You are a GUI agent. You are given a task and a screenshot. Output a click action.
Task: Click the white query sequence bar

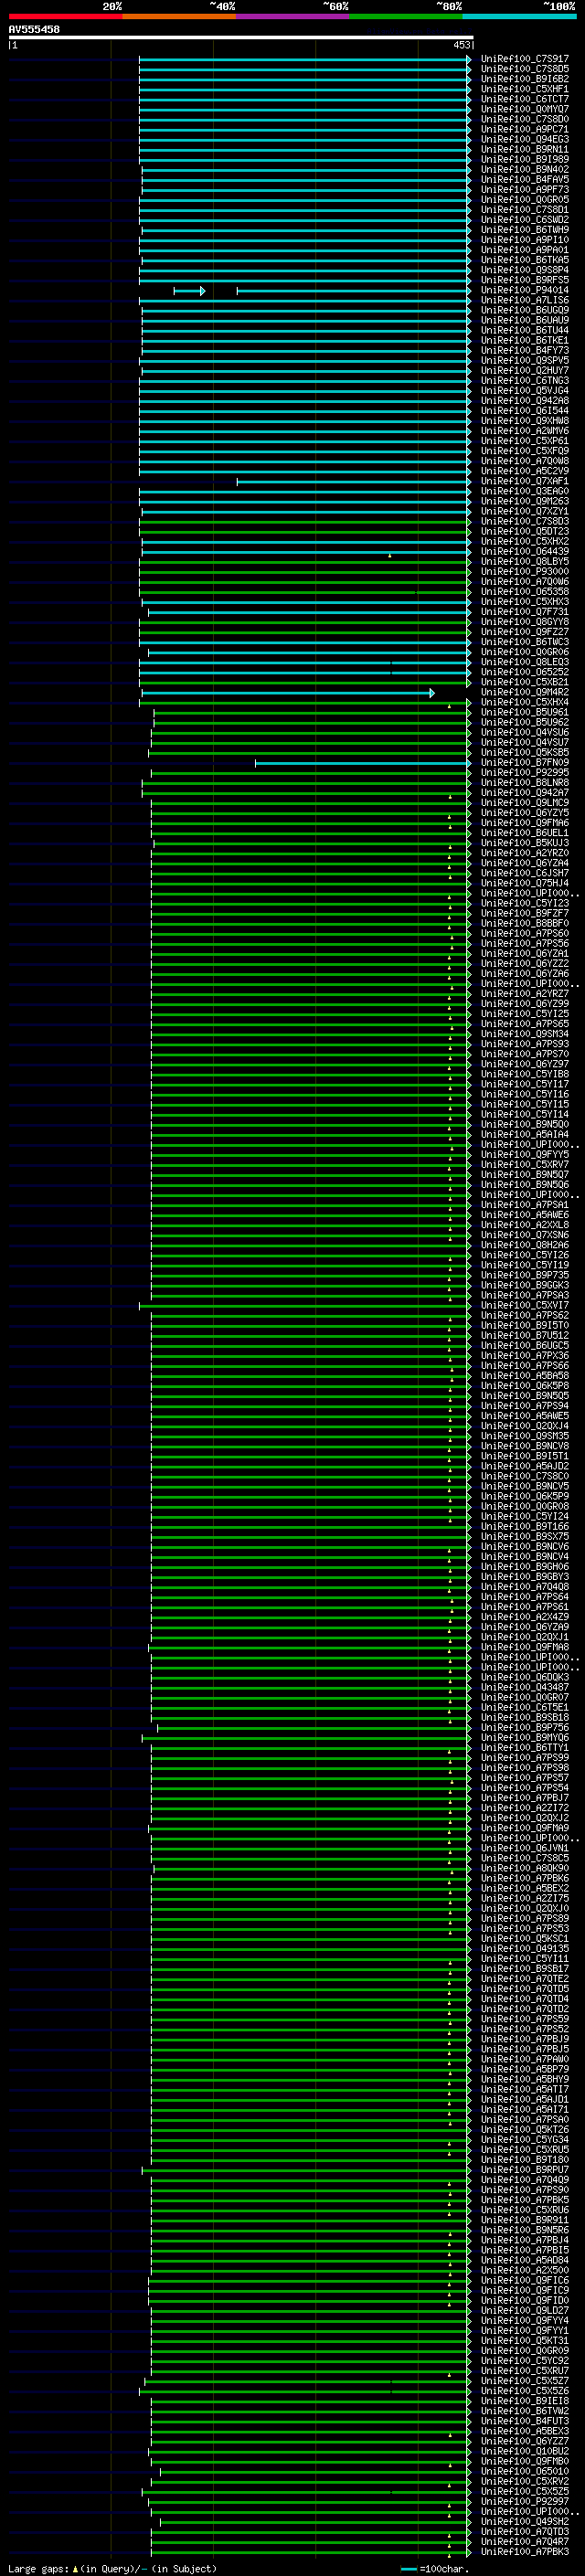tap(241, 38)
